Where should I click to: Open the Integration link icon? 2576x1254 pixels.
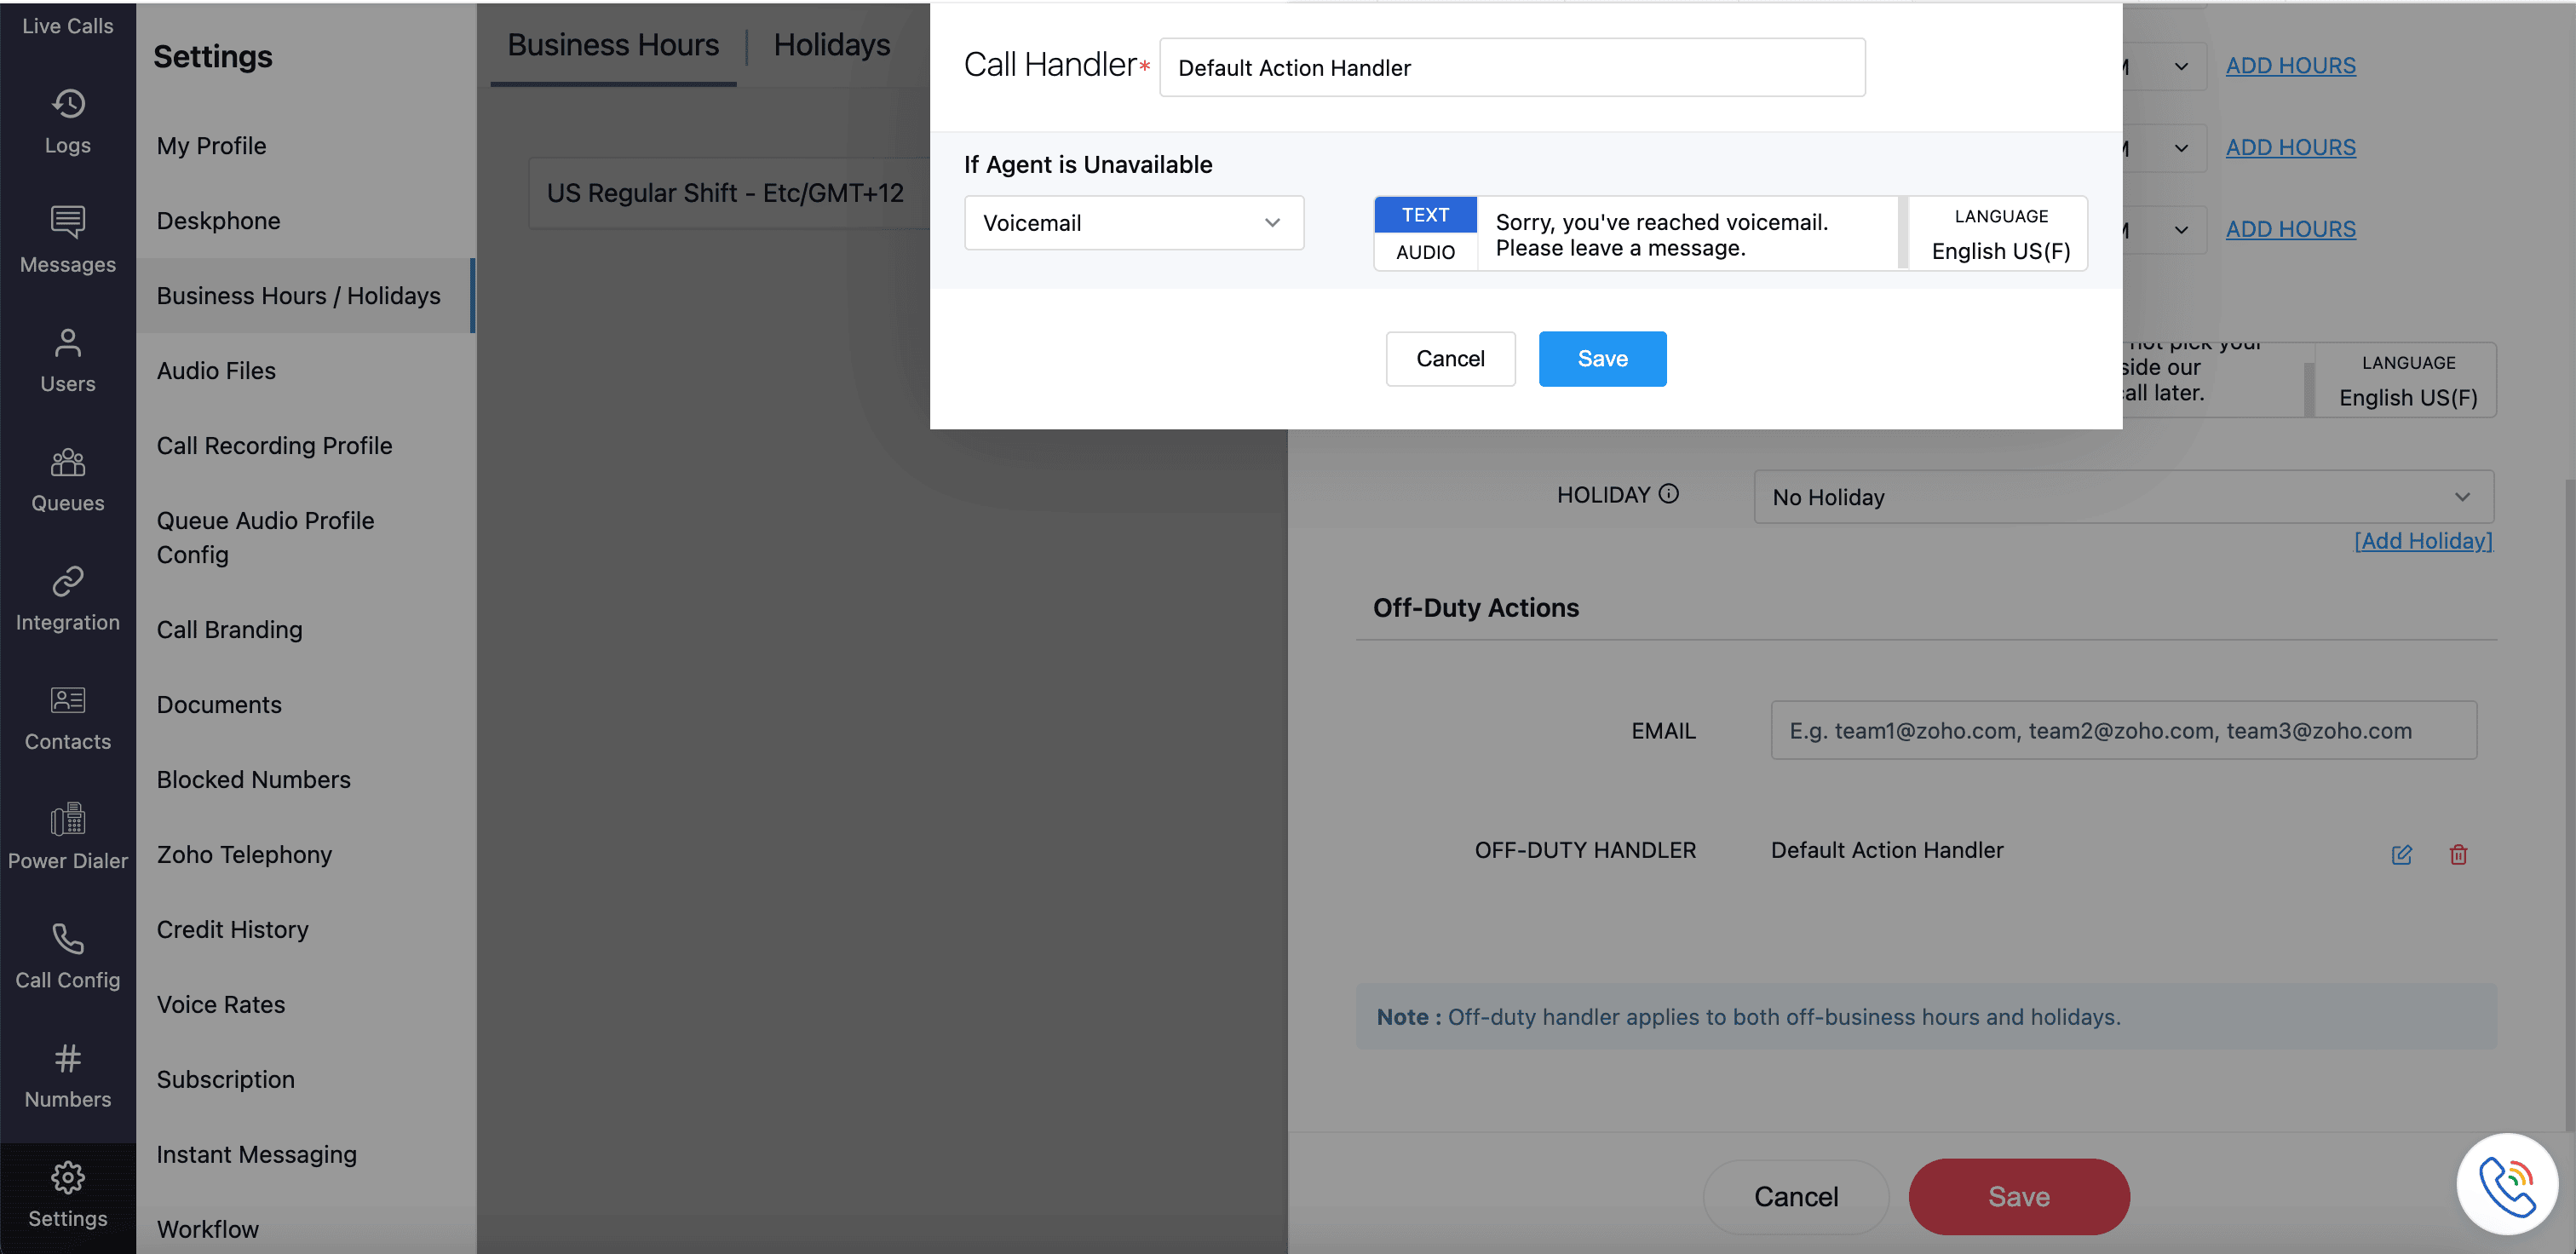tap(68, 581)
